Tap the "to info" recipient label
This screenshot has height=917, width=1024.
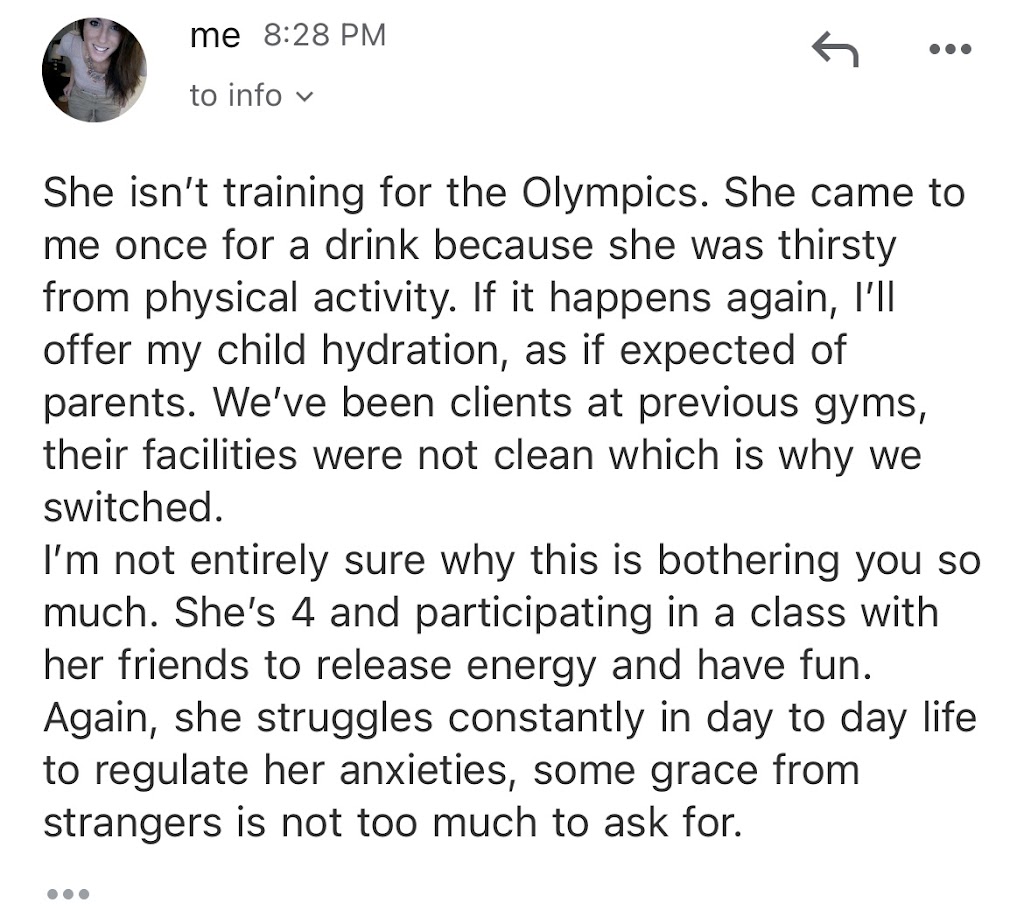point(236,96)
